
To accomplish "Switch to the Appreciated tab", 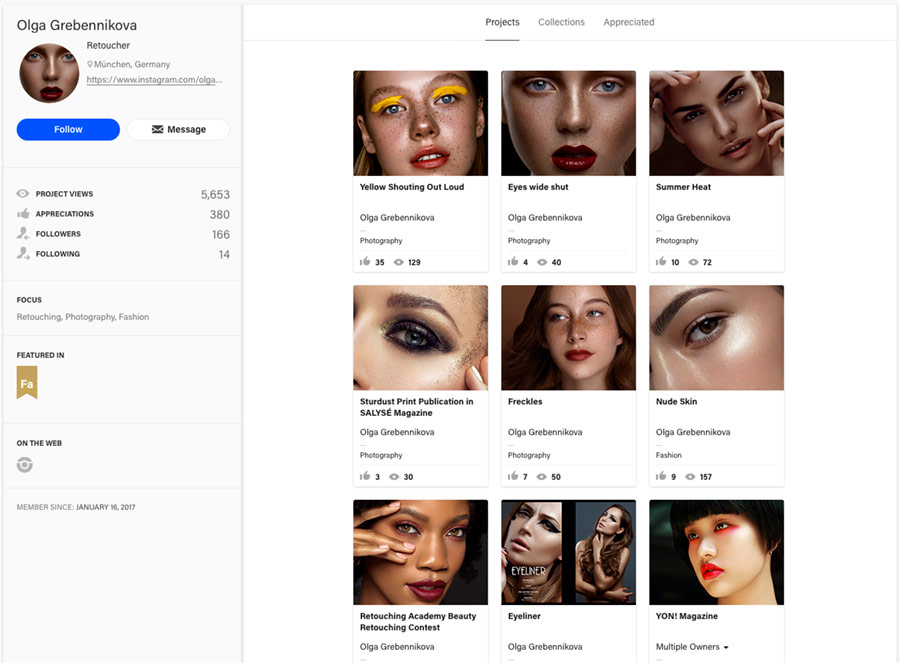I will click(629, 22).
